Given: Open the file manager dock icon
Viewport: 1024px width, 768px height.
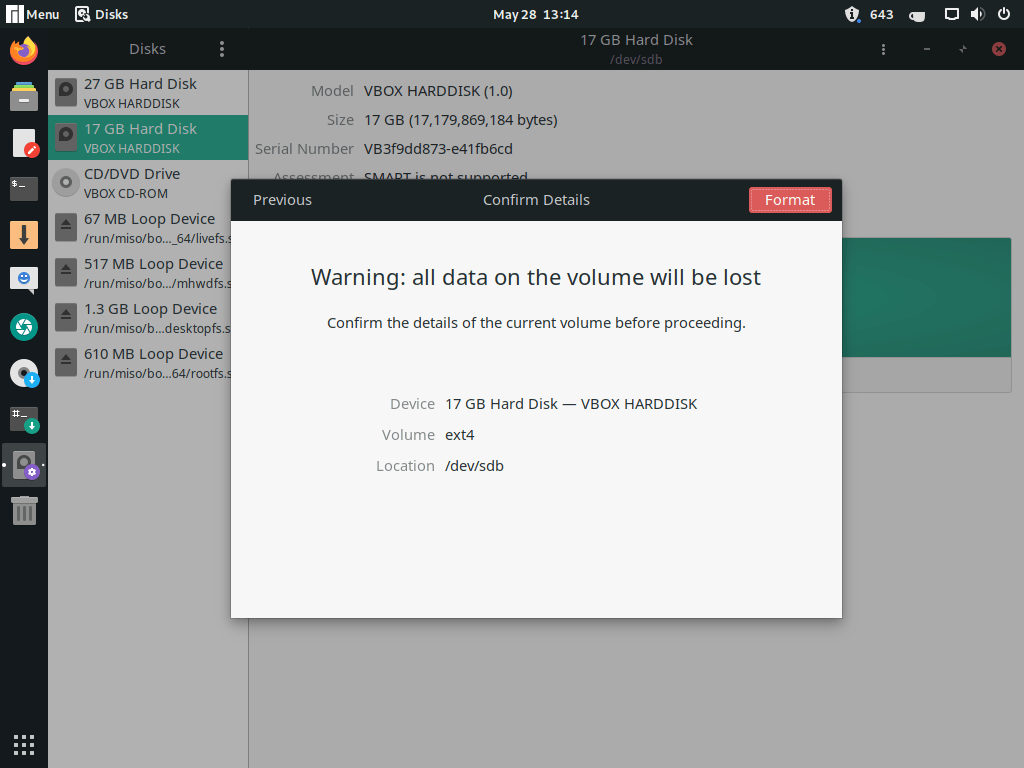Looking at the screenshot, I should click(24, 97).
